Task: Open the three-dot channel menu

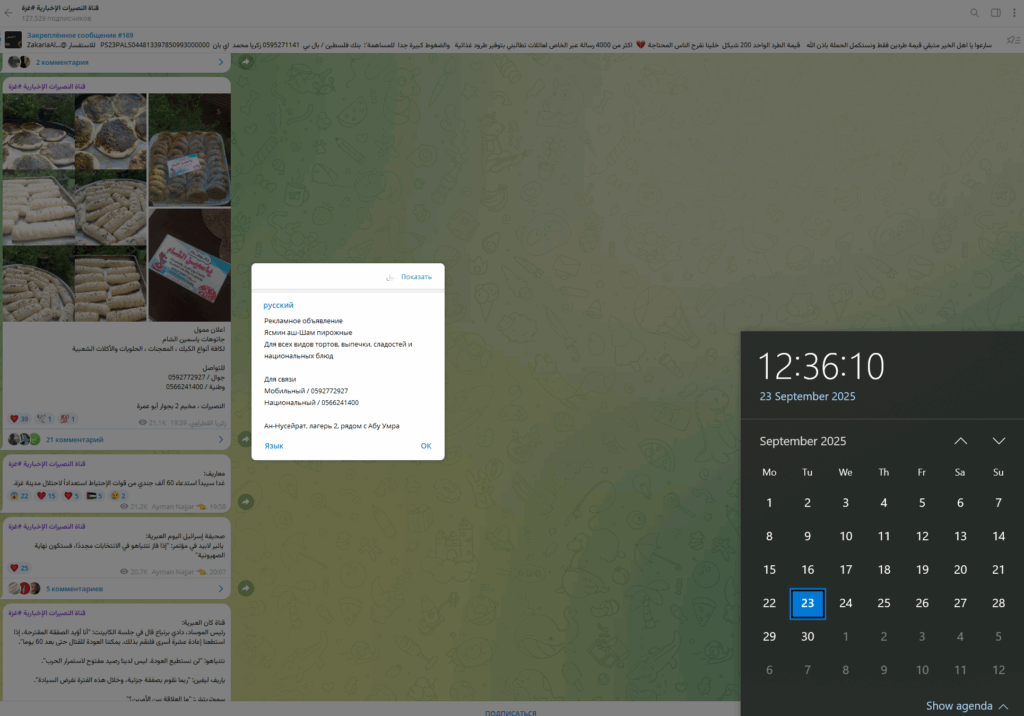Action: tap(1015, 13)
